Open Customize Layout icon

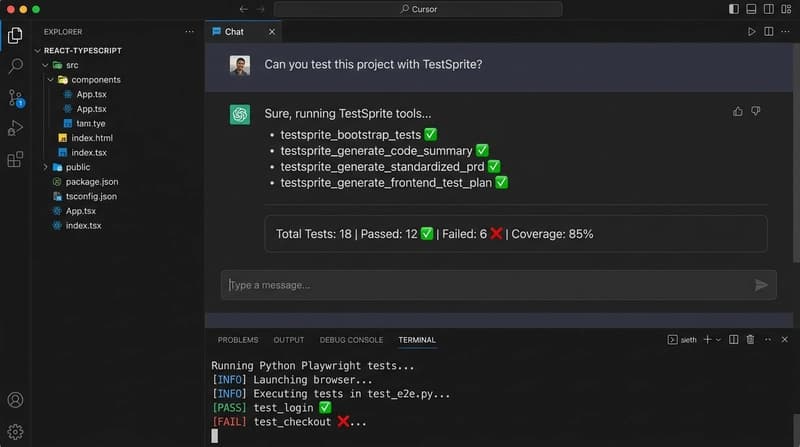click(786, 9)
